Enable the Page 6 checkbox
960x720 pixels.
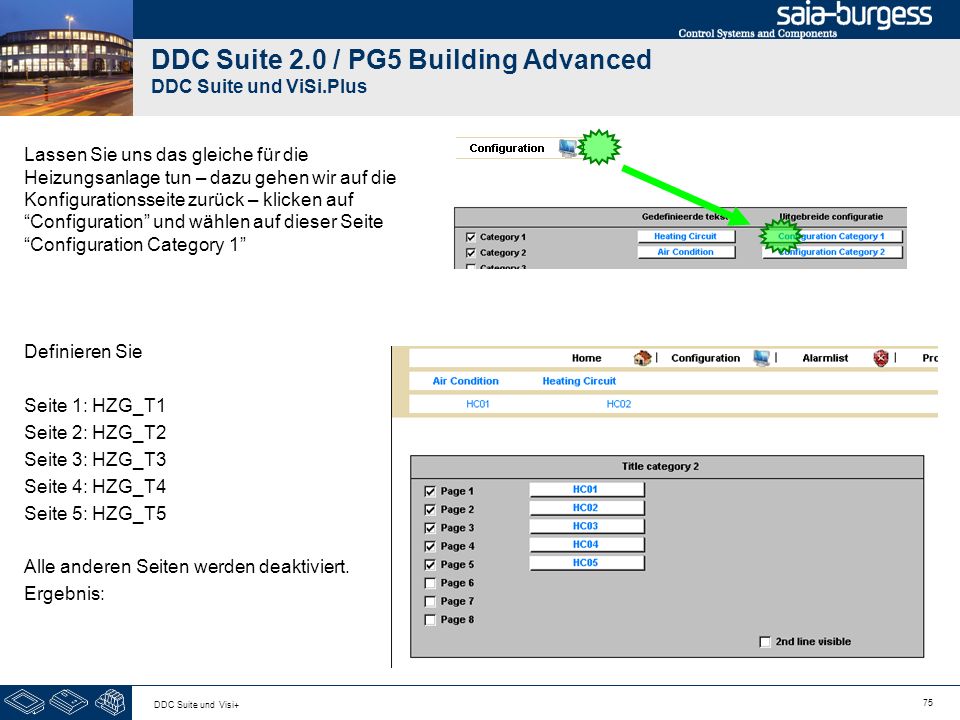click(430, 583)
